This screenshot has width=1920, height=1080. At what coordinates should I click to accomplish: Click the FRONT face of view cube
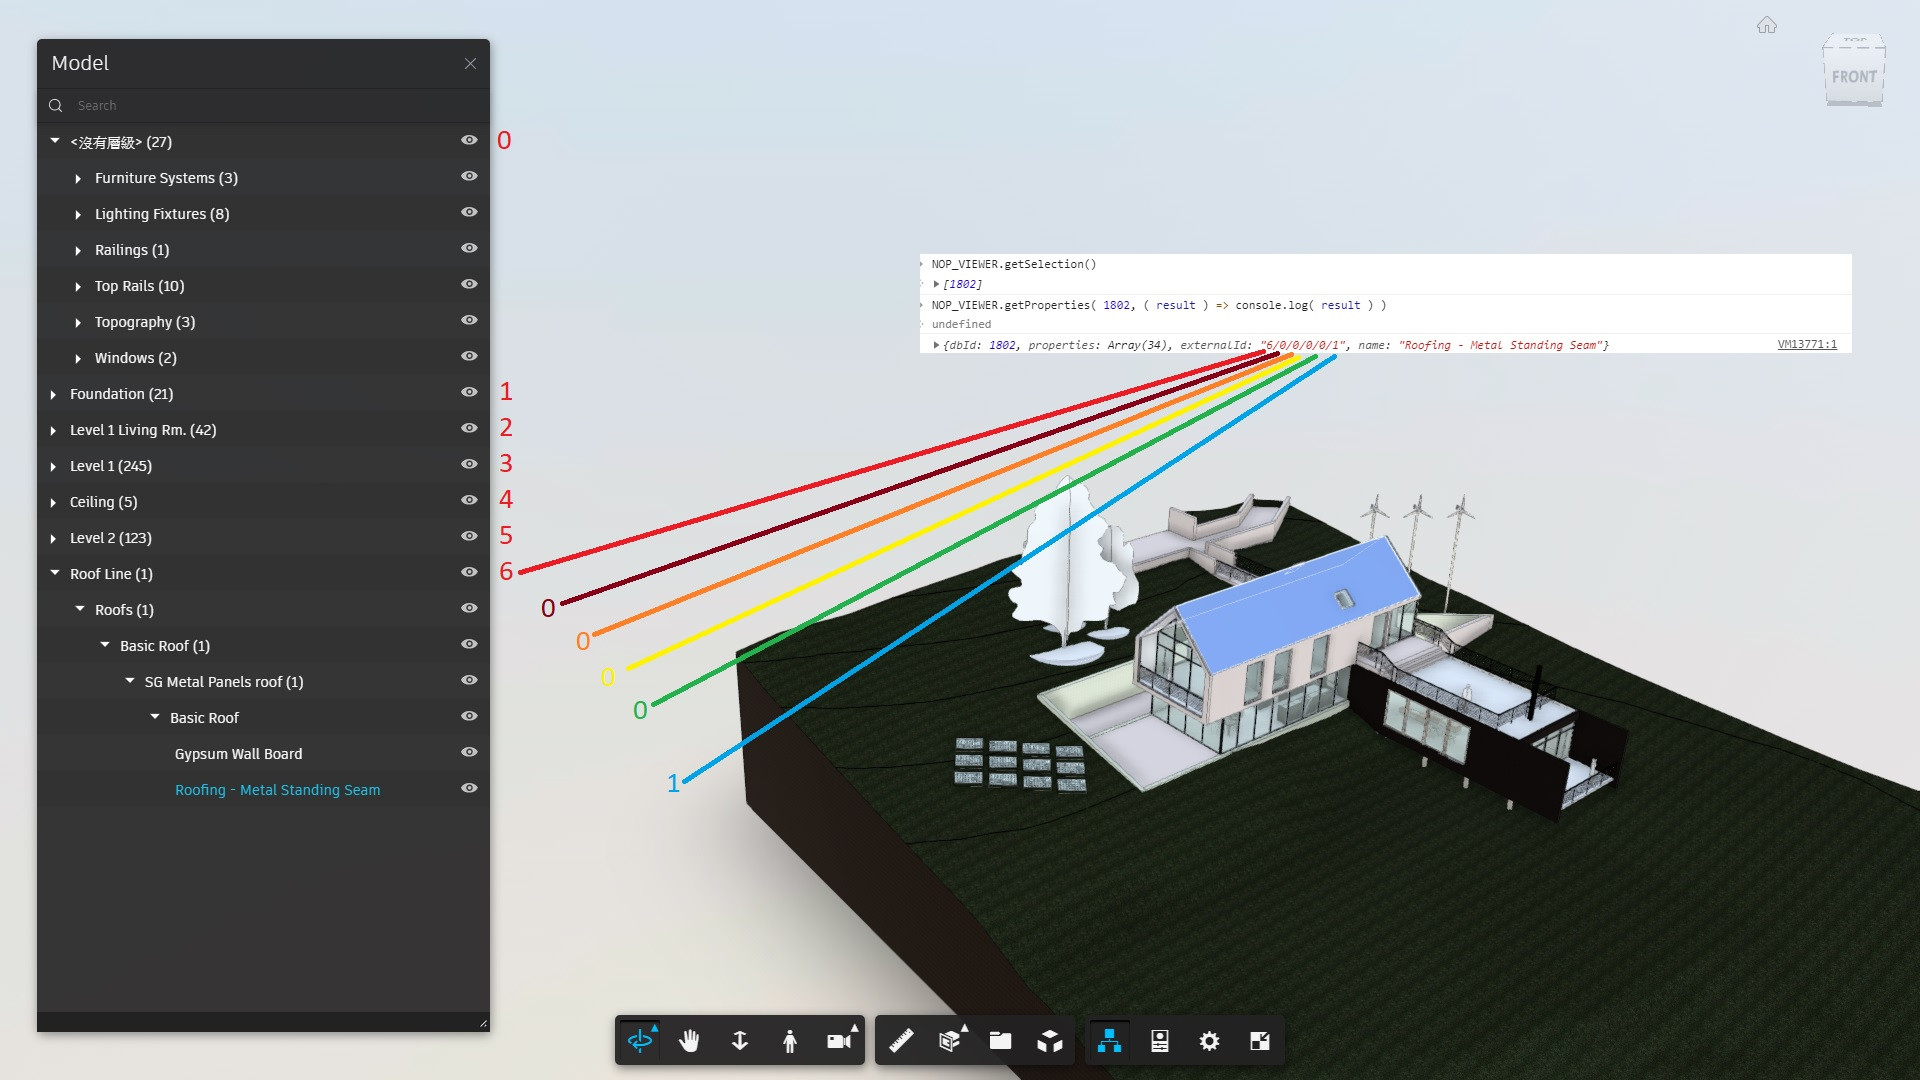1853,77
